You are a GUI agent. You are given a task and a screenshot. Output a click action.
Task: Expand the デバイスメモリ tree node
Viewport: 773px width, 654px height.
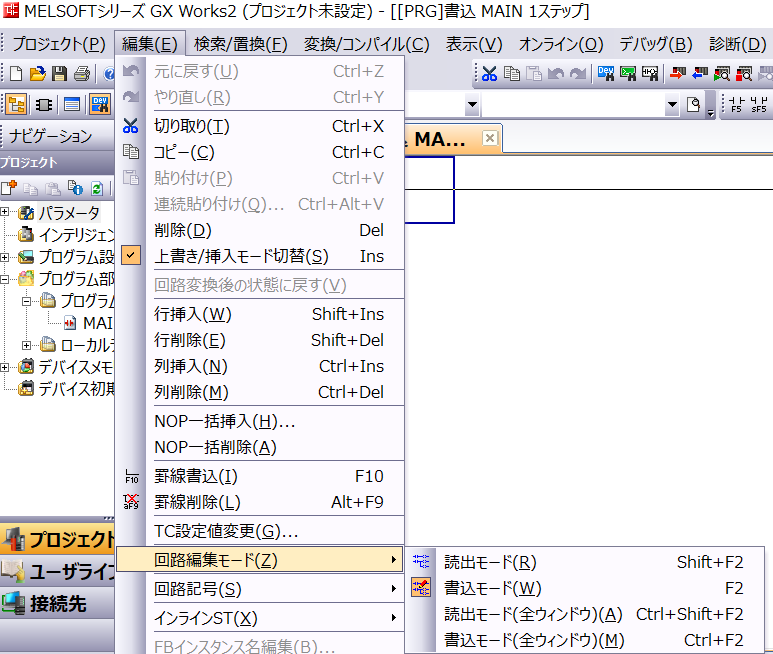click(x=5, y=368)
